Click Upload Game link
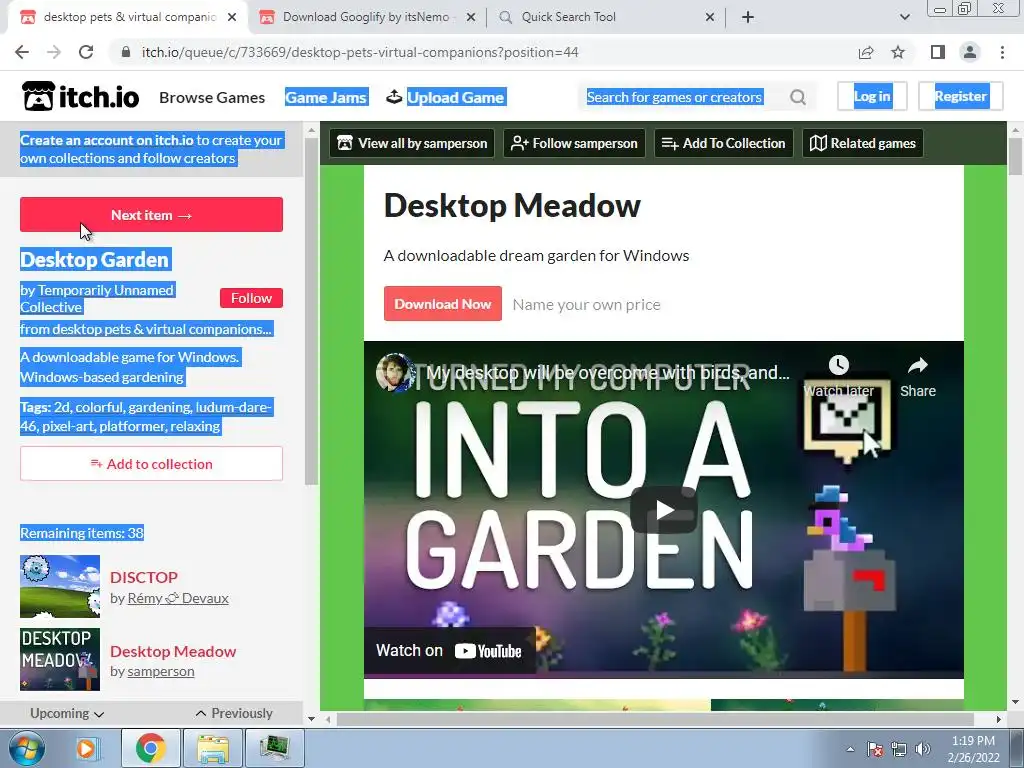 click(446, 97)
